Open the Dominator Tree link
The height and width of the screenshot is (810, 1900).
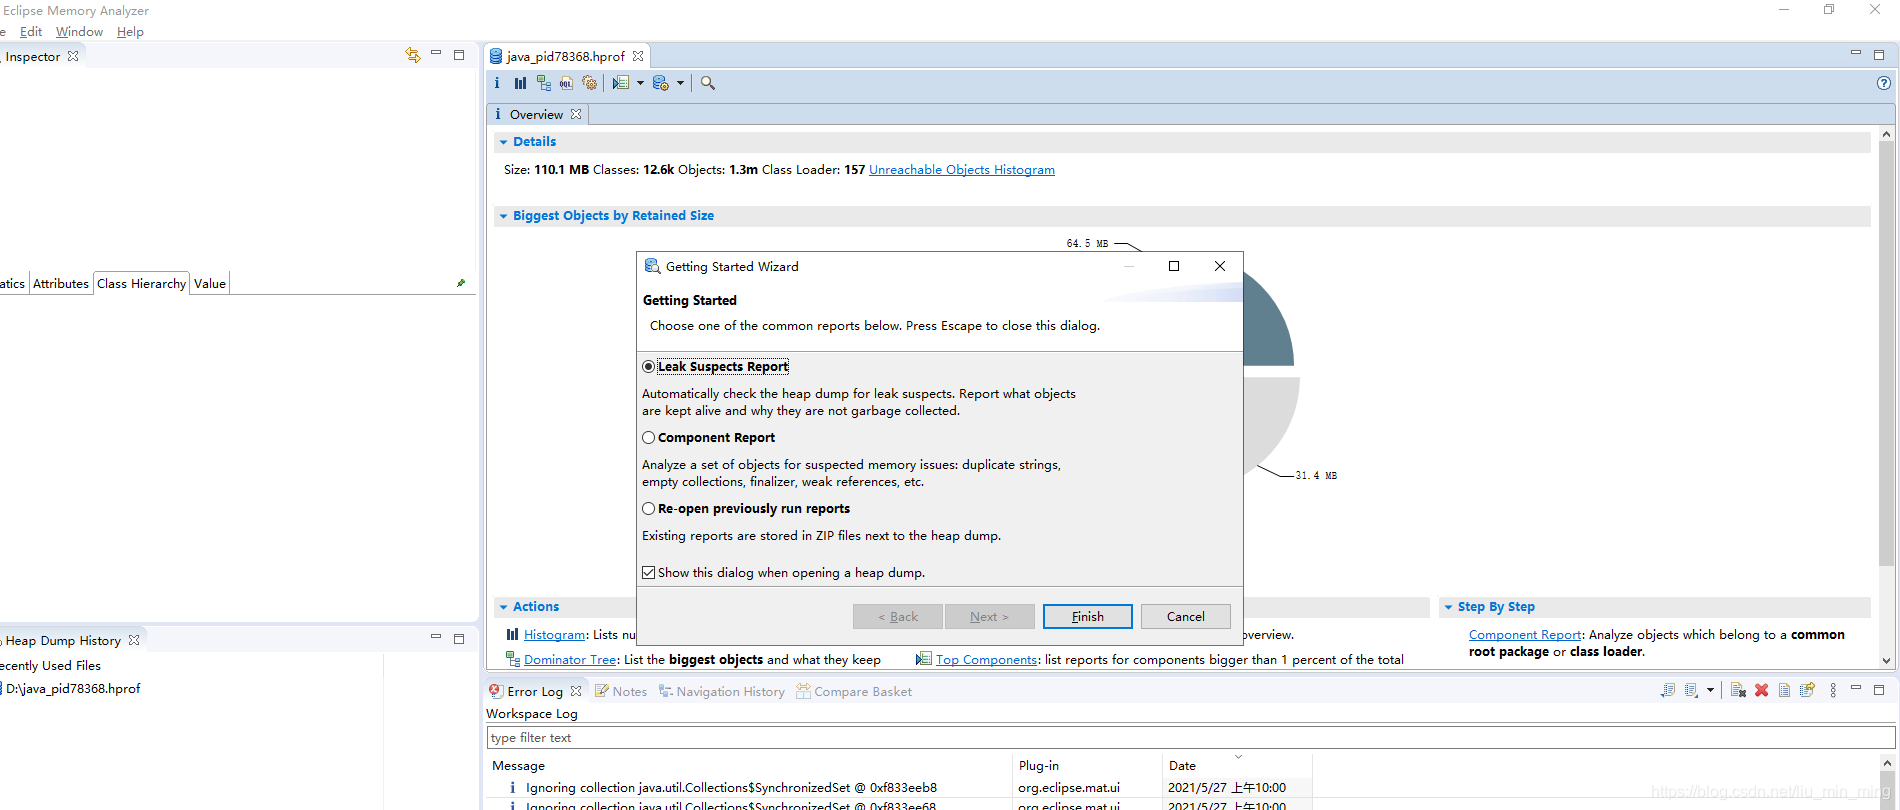(x=570, y=659)
